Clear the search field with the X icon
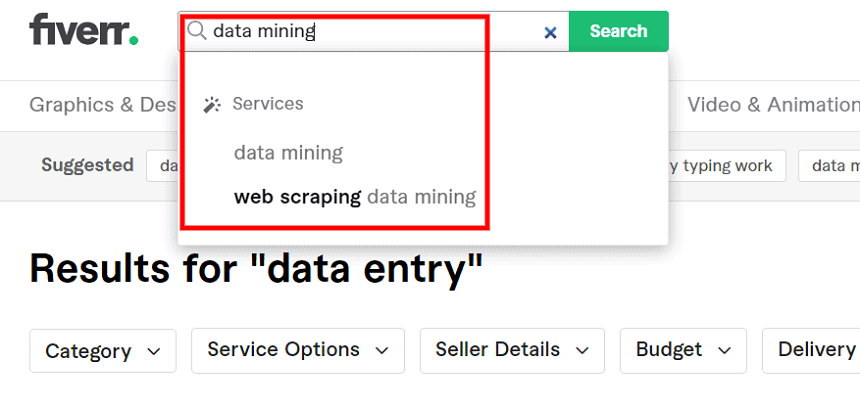Viewport: 860px width, 408px height. [550, 33]
